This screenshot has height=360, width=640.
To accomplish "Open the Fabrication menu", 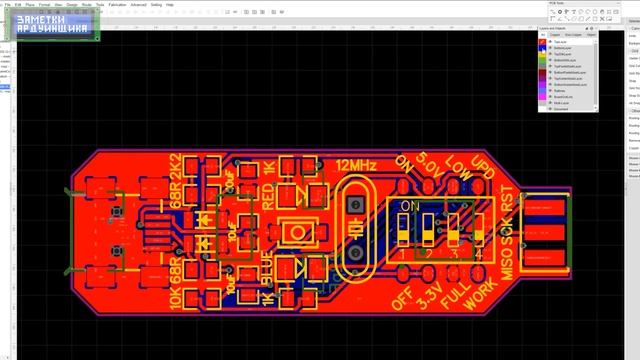I will pyautogui.click(x=117, y=5).
